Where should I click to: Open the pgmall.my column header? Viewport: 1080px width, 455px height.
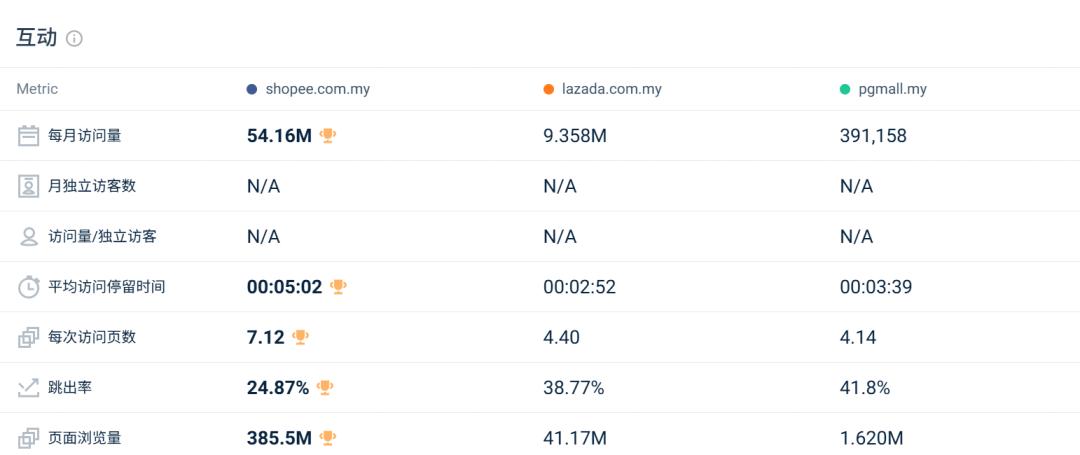pos(893,89)
